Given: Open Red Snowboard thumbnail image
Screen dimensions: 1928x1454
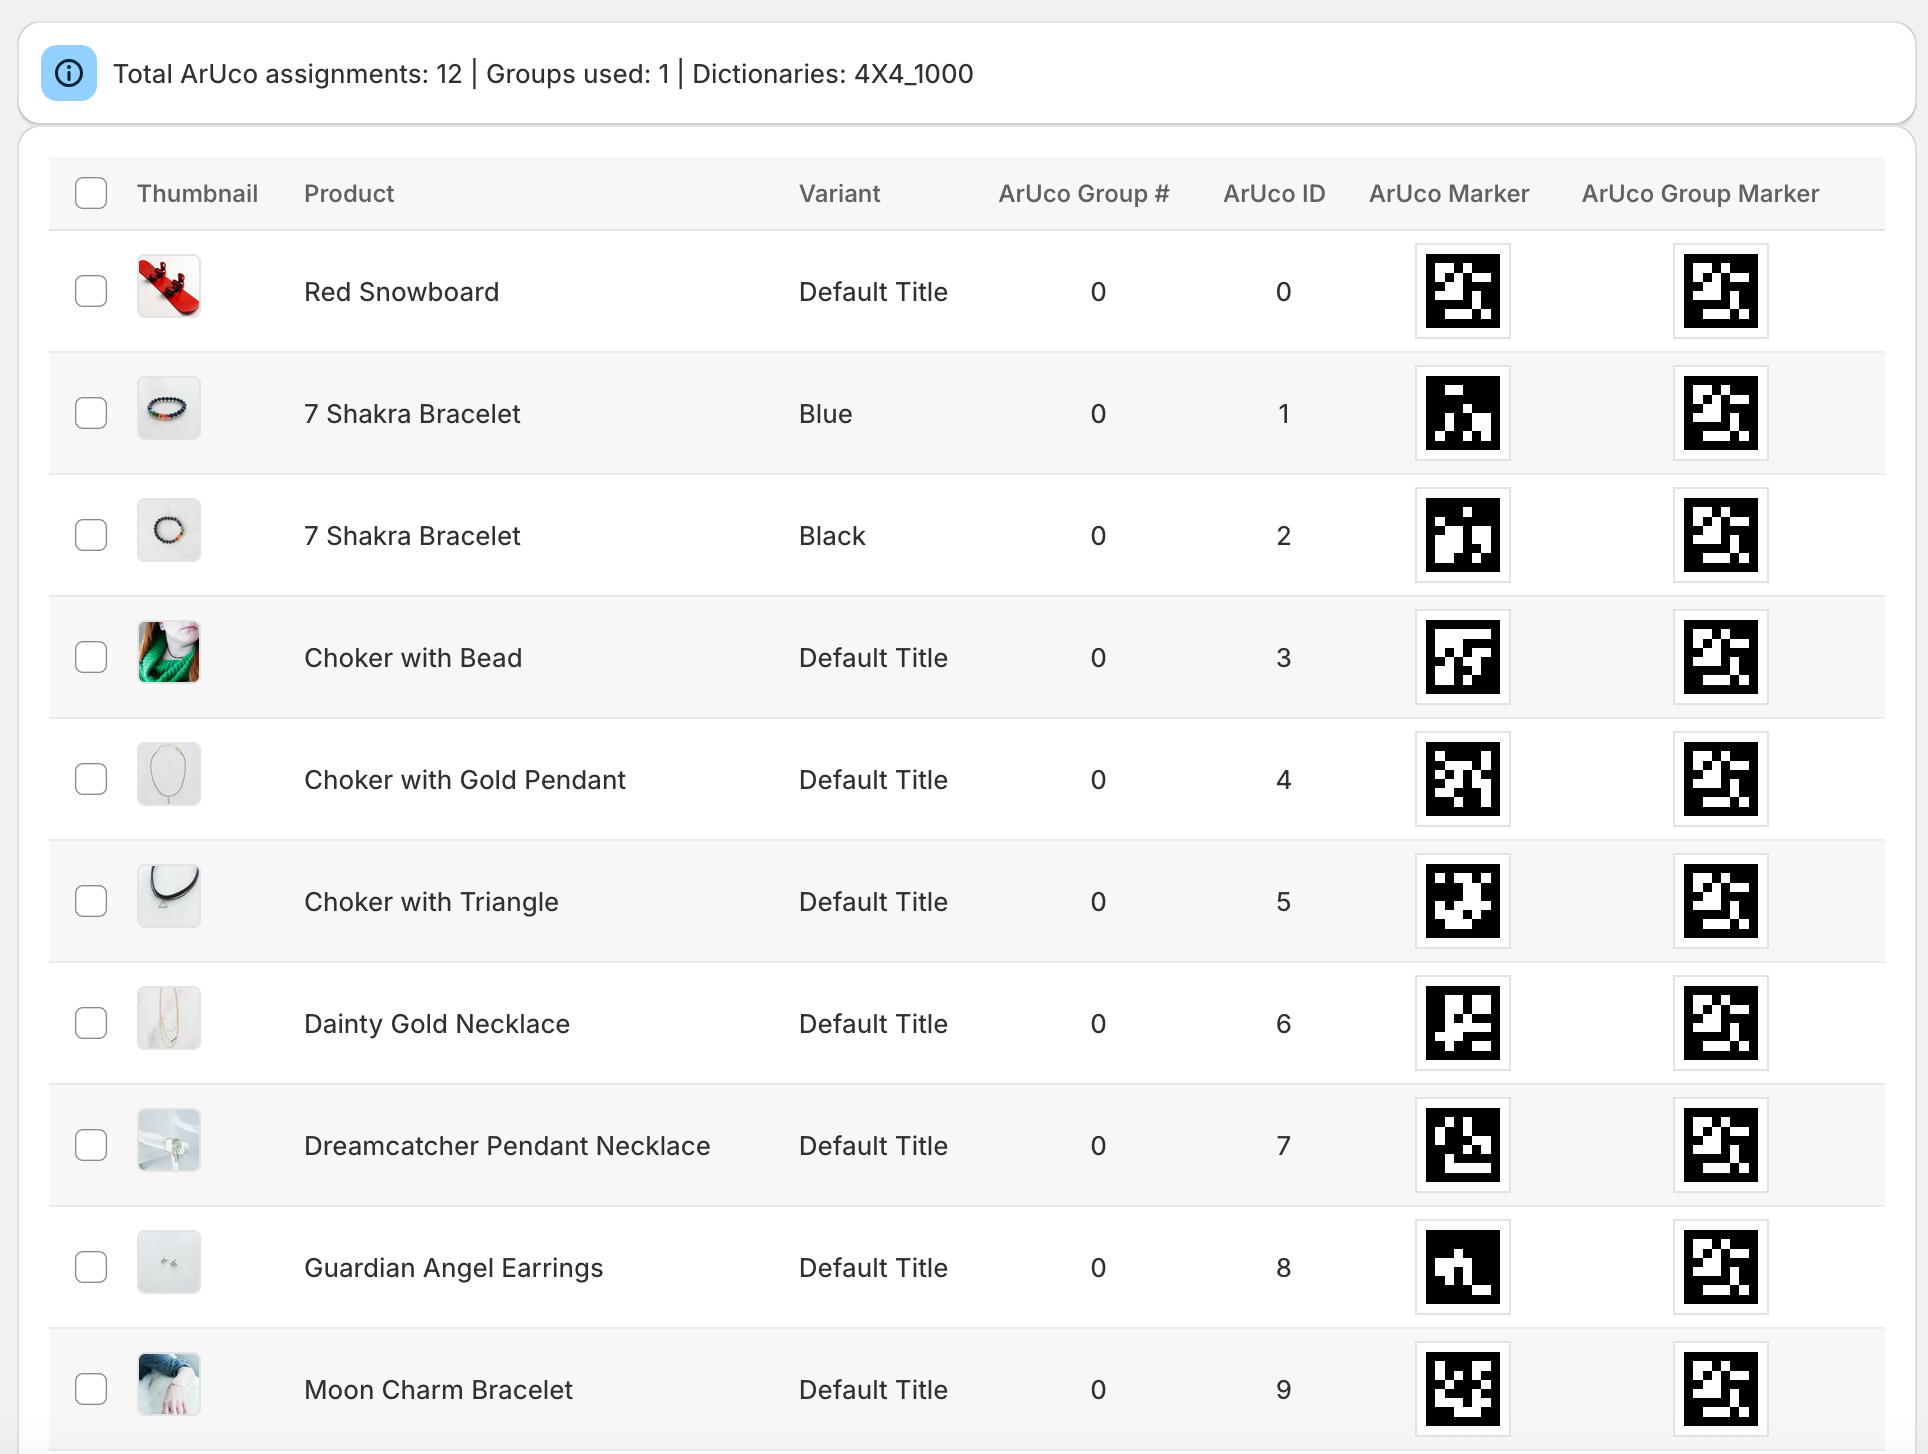Looking at the screenshot, I should 169,287.
